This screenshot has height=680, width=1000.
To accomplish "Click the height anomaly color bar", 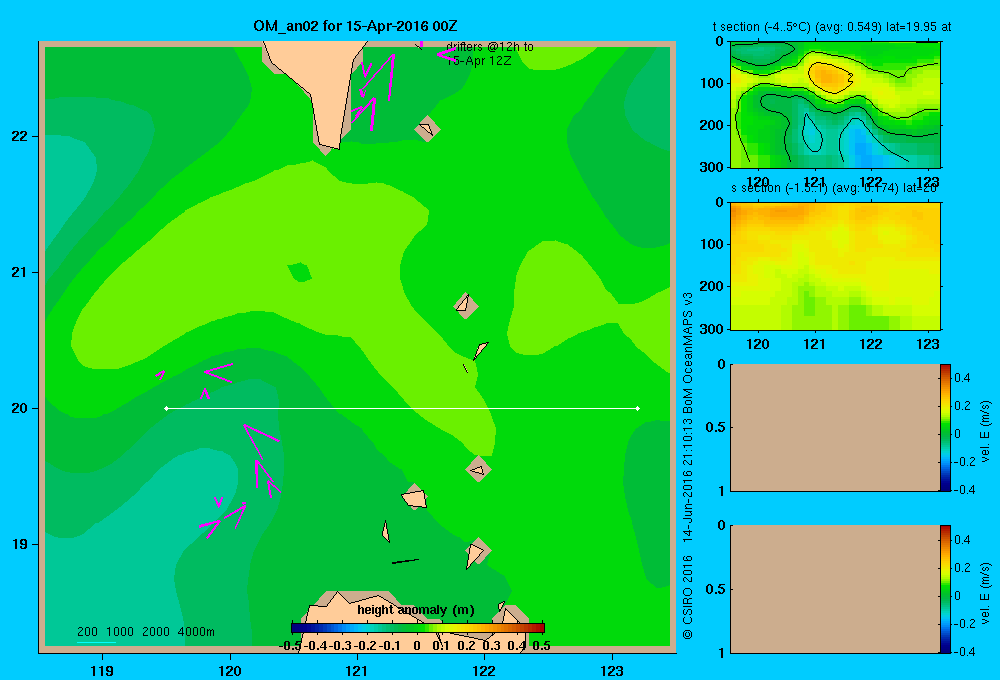I will click(418, 628).
